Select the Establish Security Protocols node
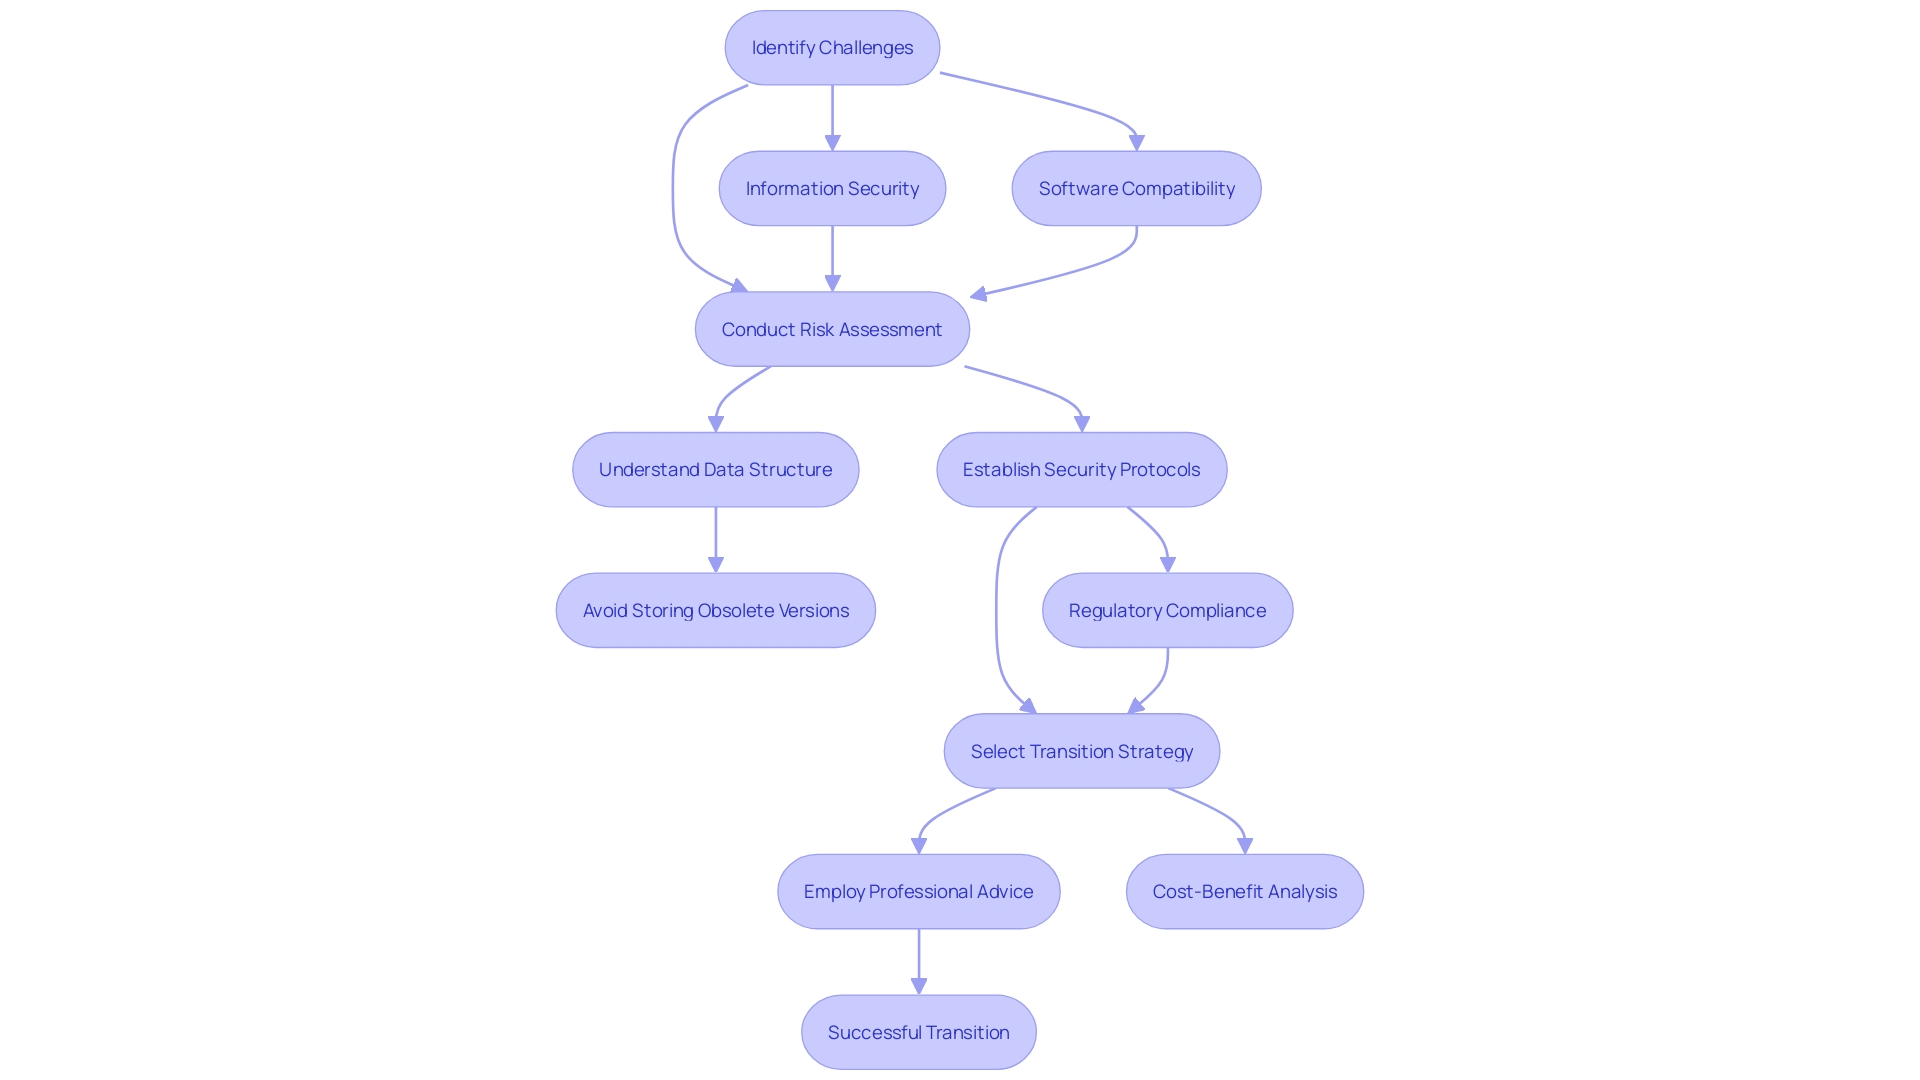The height and width of the screenshot is (1080, 1920). 1080,468
